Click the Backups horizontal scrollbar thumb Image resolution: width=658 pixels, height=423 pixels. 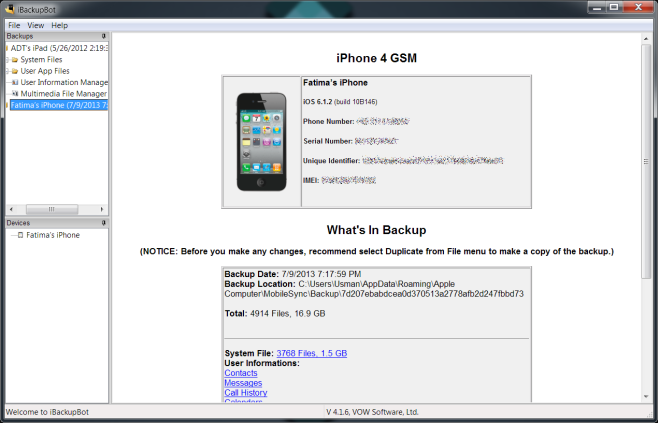pyautogui.click(x=52, y=209)
